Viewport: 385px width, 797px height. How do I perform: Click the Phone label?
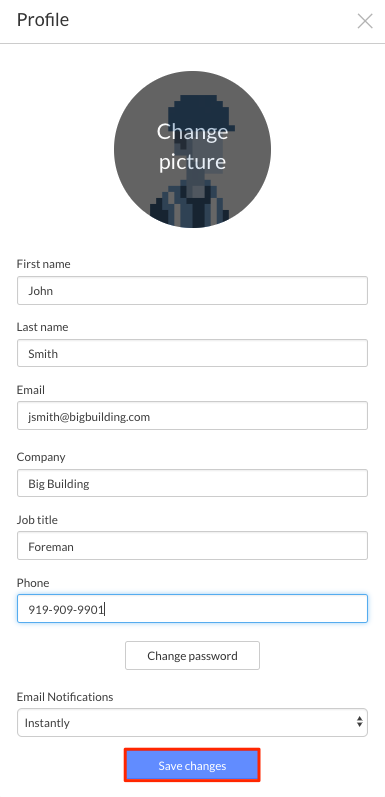[x=33, y=583]
